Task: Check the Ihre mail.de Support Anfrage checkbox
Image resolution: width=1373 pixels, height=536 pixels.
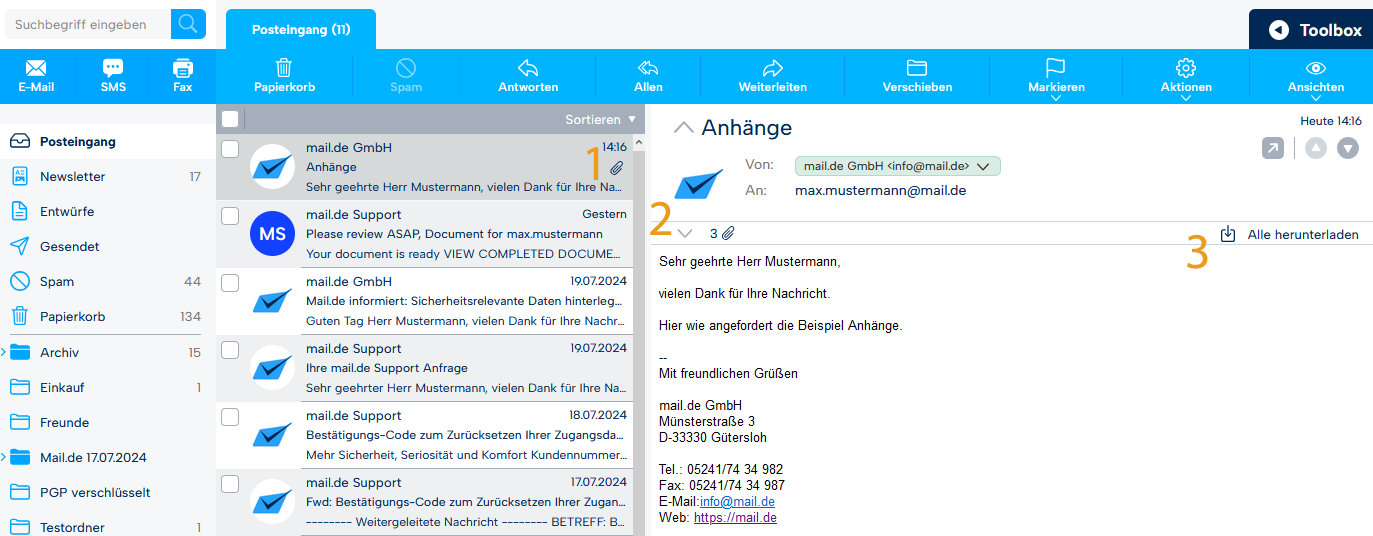Action: pos(230,349)
